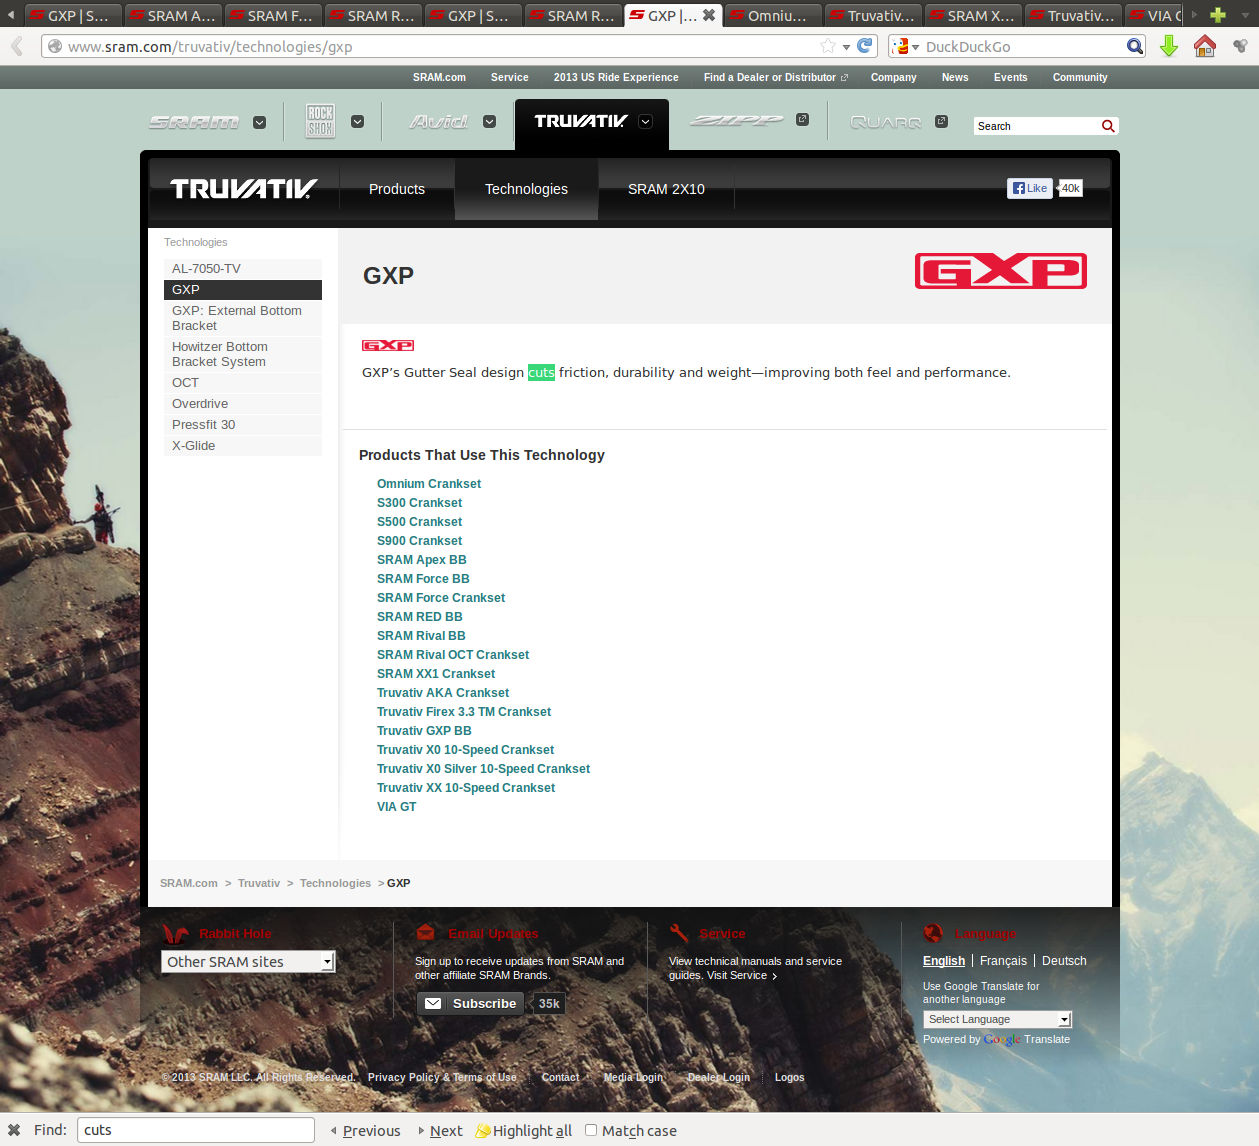1259x1146 pixels.
Task: Click the Service wrench icon
Action: pyautogui.click(x=679, y=933)
